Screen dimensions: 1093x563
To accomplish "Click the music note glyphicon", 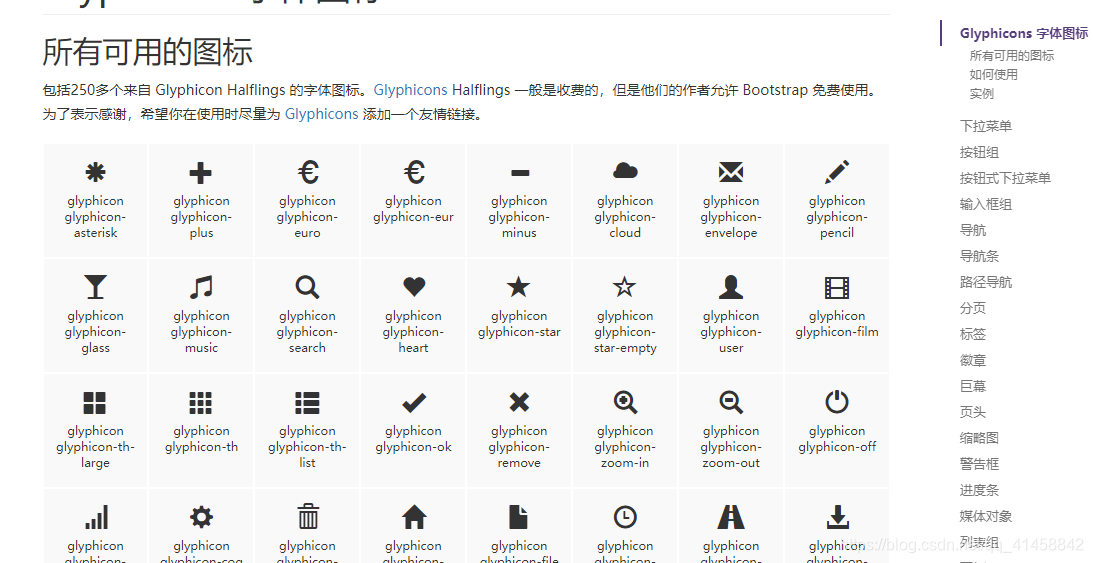I will 201,287.
